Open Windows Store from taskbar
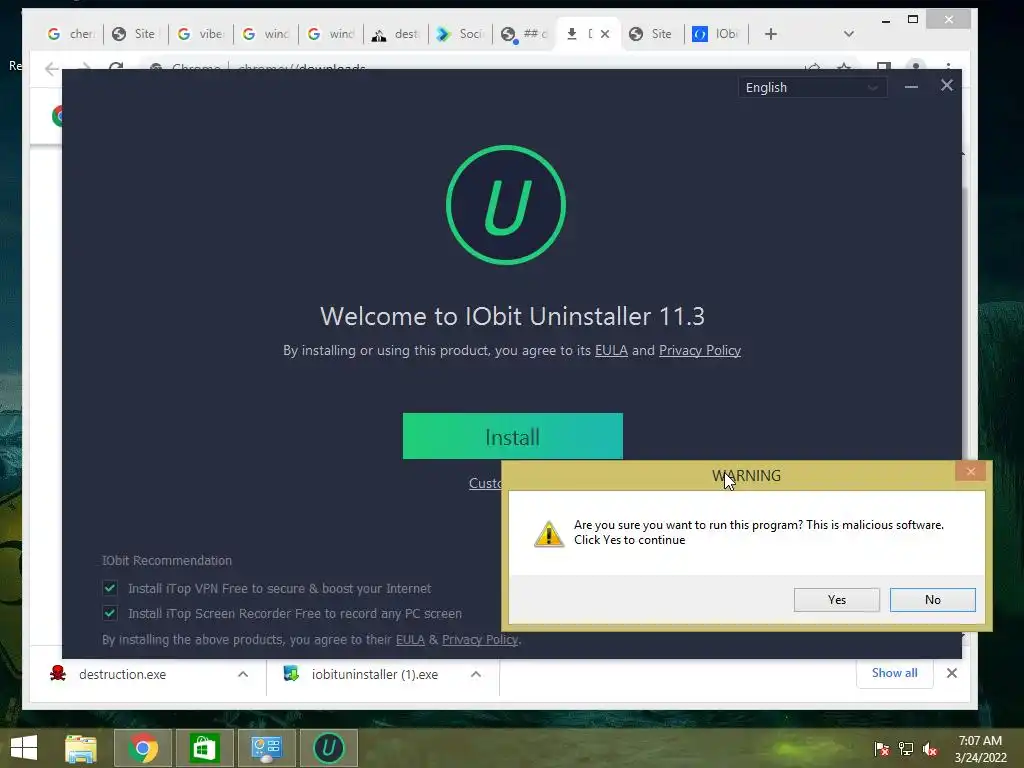The image size is (1024, 768). pyautogui.click(x=204, y=748)
